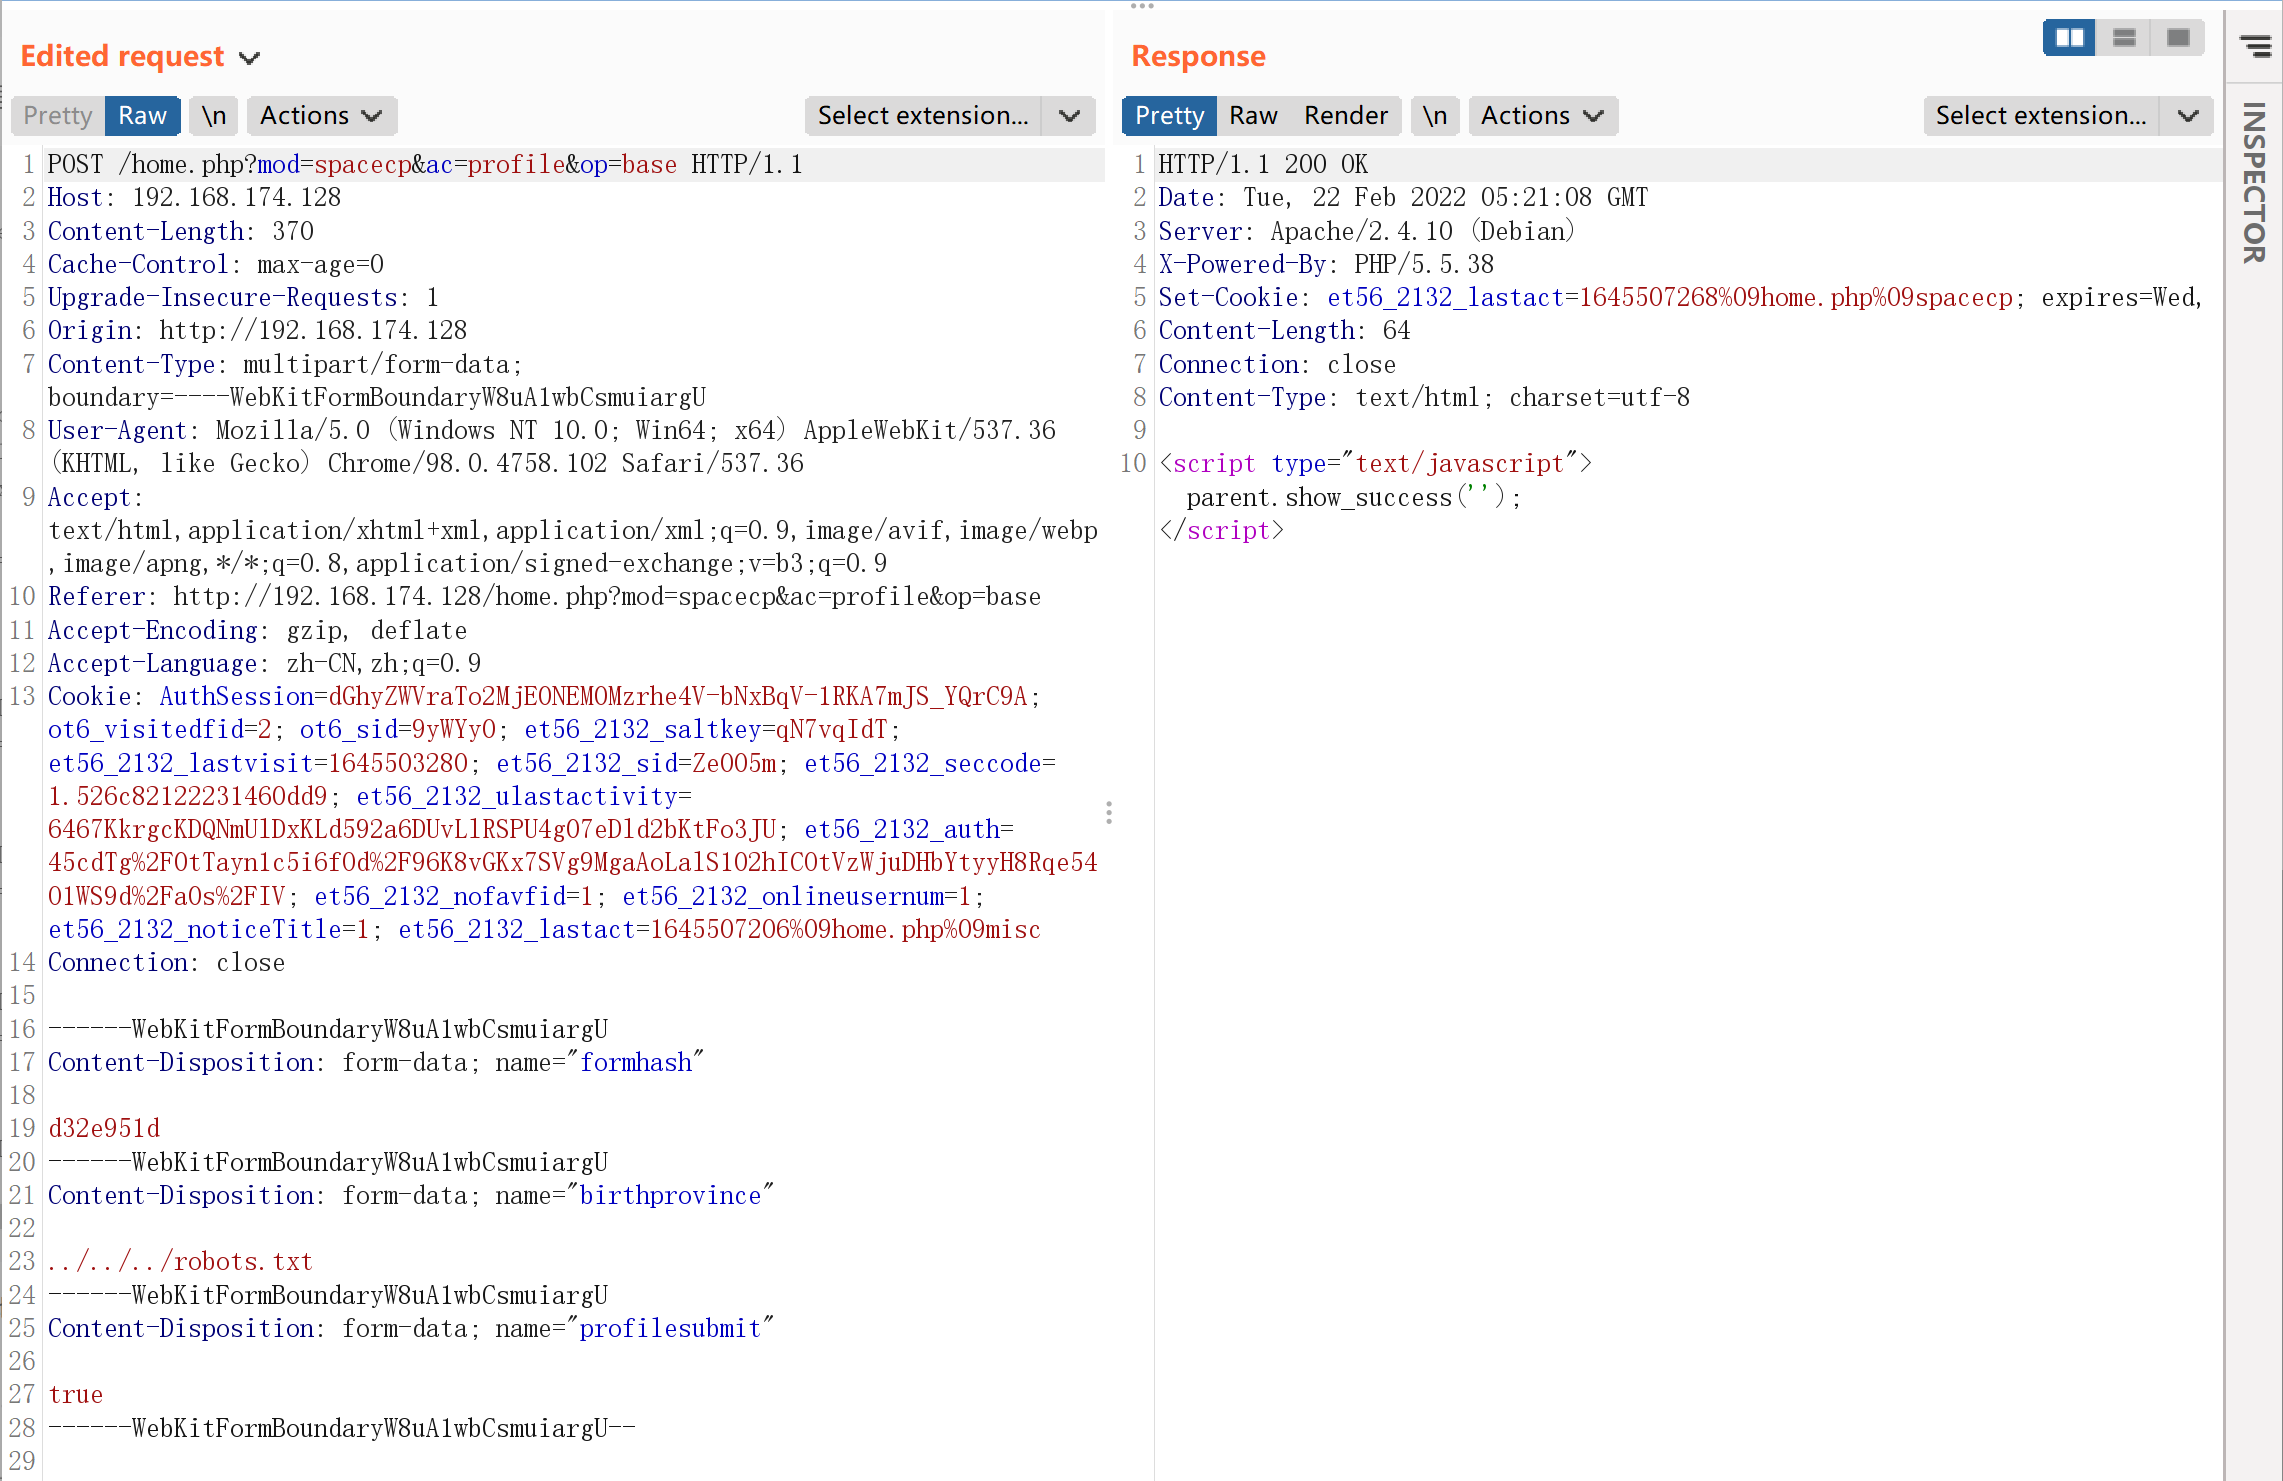The width and height of the screenshot is (2283, 1481).
Task: Open response extension dropdown arrow
Action: coord(2188,116)
